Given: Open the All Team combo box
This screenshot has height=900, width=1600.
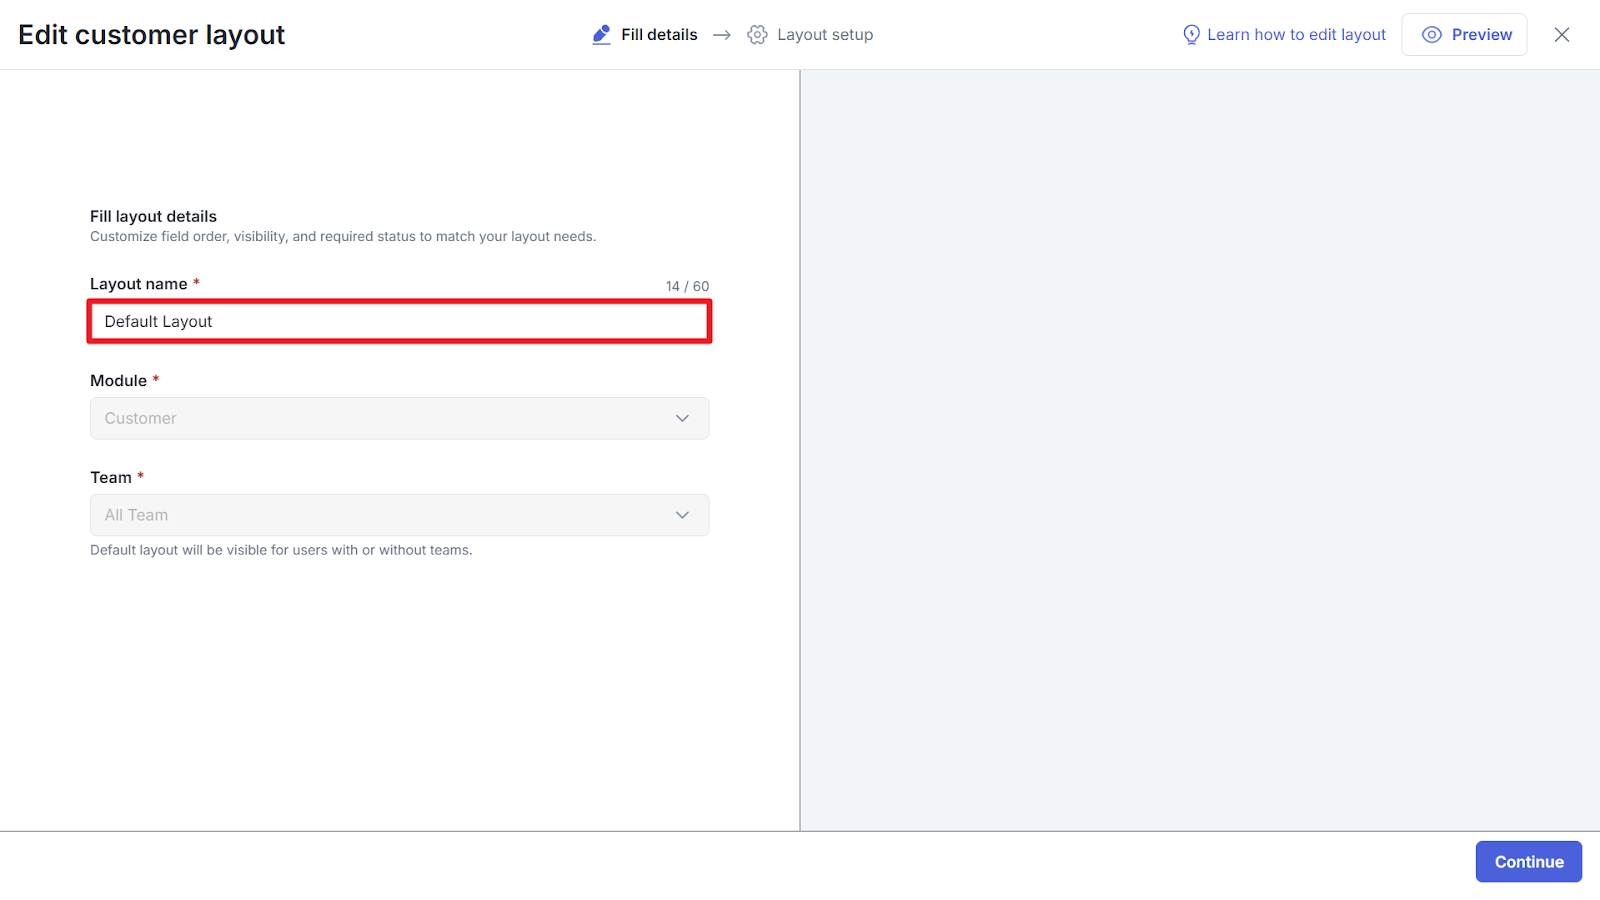Looking at the screenshot, I should pos(380,515).
